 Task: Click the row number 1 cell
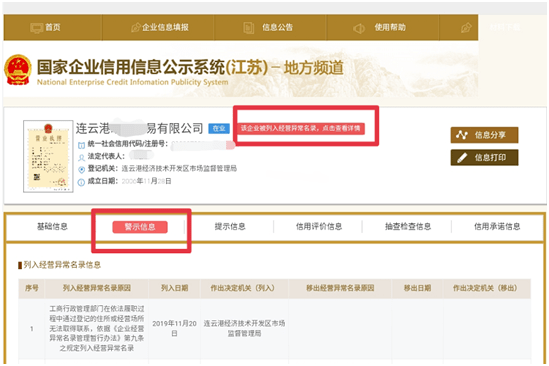[32, 329]
